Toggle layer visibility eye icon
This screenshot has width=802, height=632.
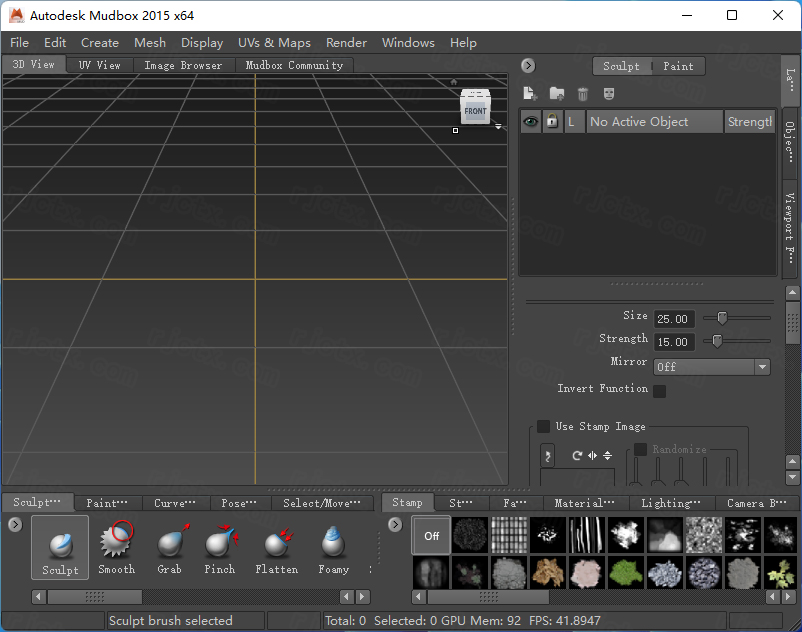point(531,122)
